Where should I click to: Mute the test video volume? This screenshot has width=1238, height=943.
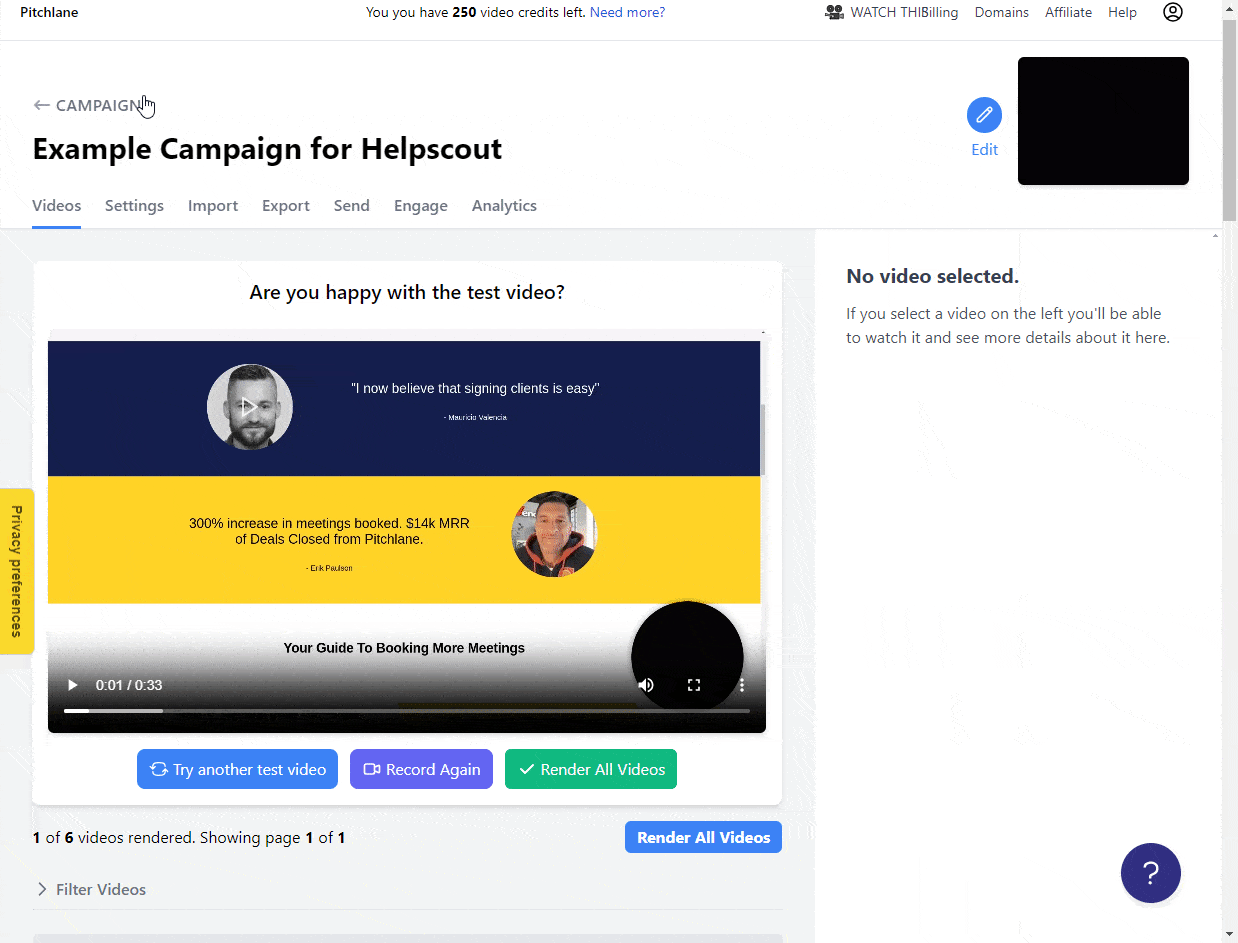646,685
